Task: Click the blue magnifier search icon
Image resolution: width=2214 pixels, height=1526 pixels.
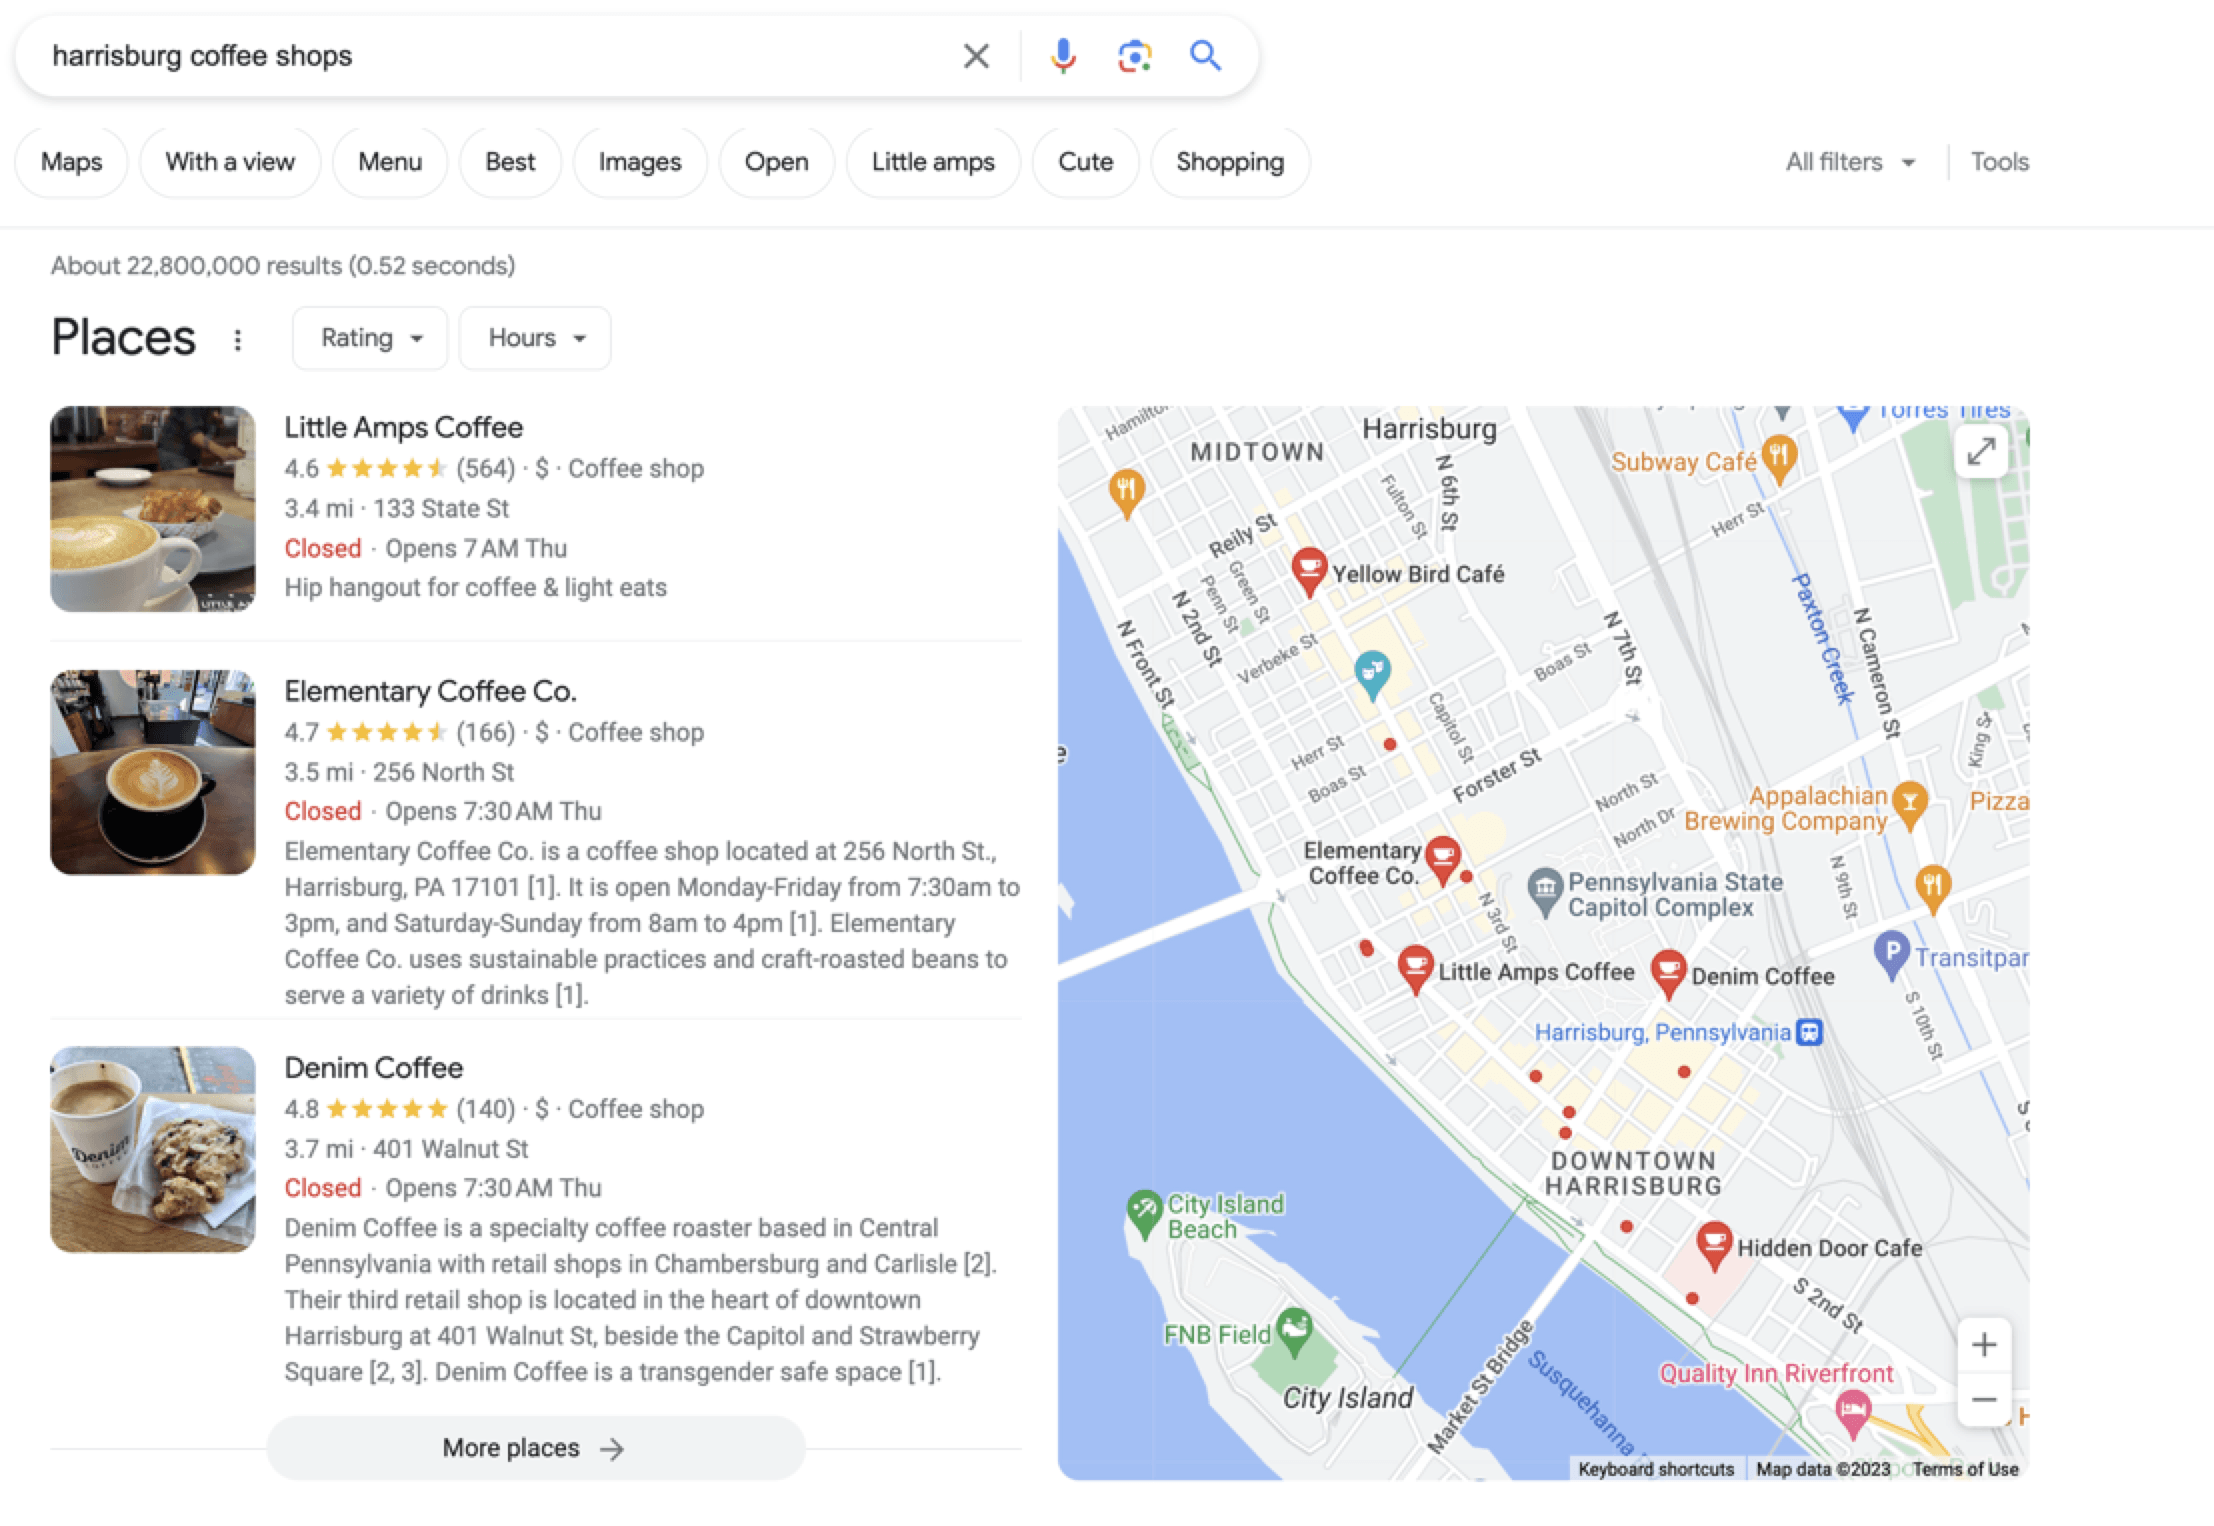Action: (1205, 56)
